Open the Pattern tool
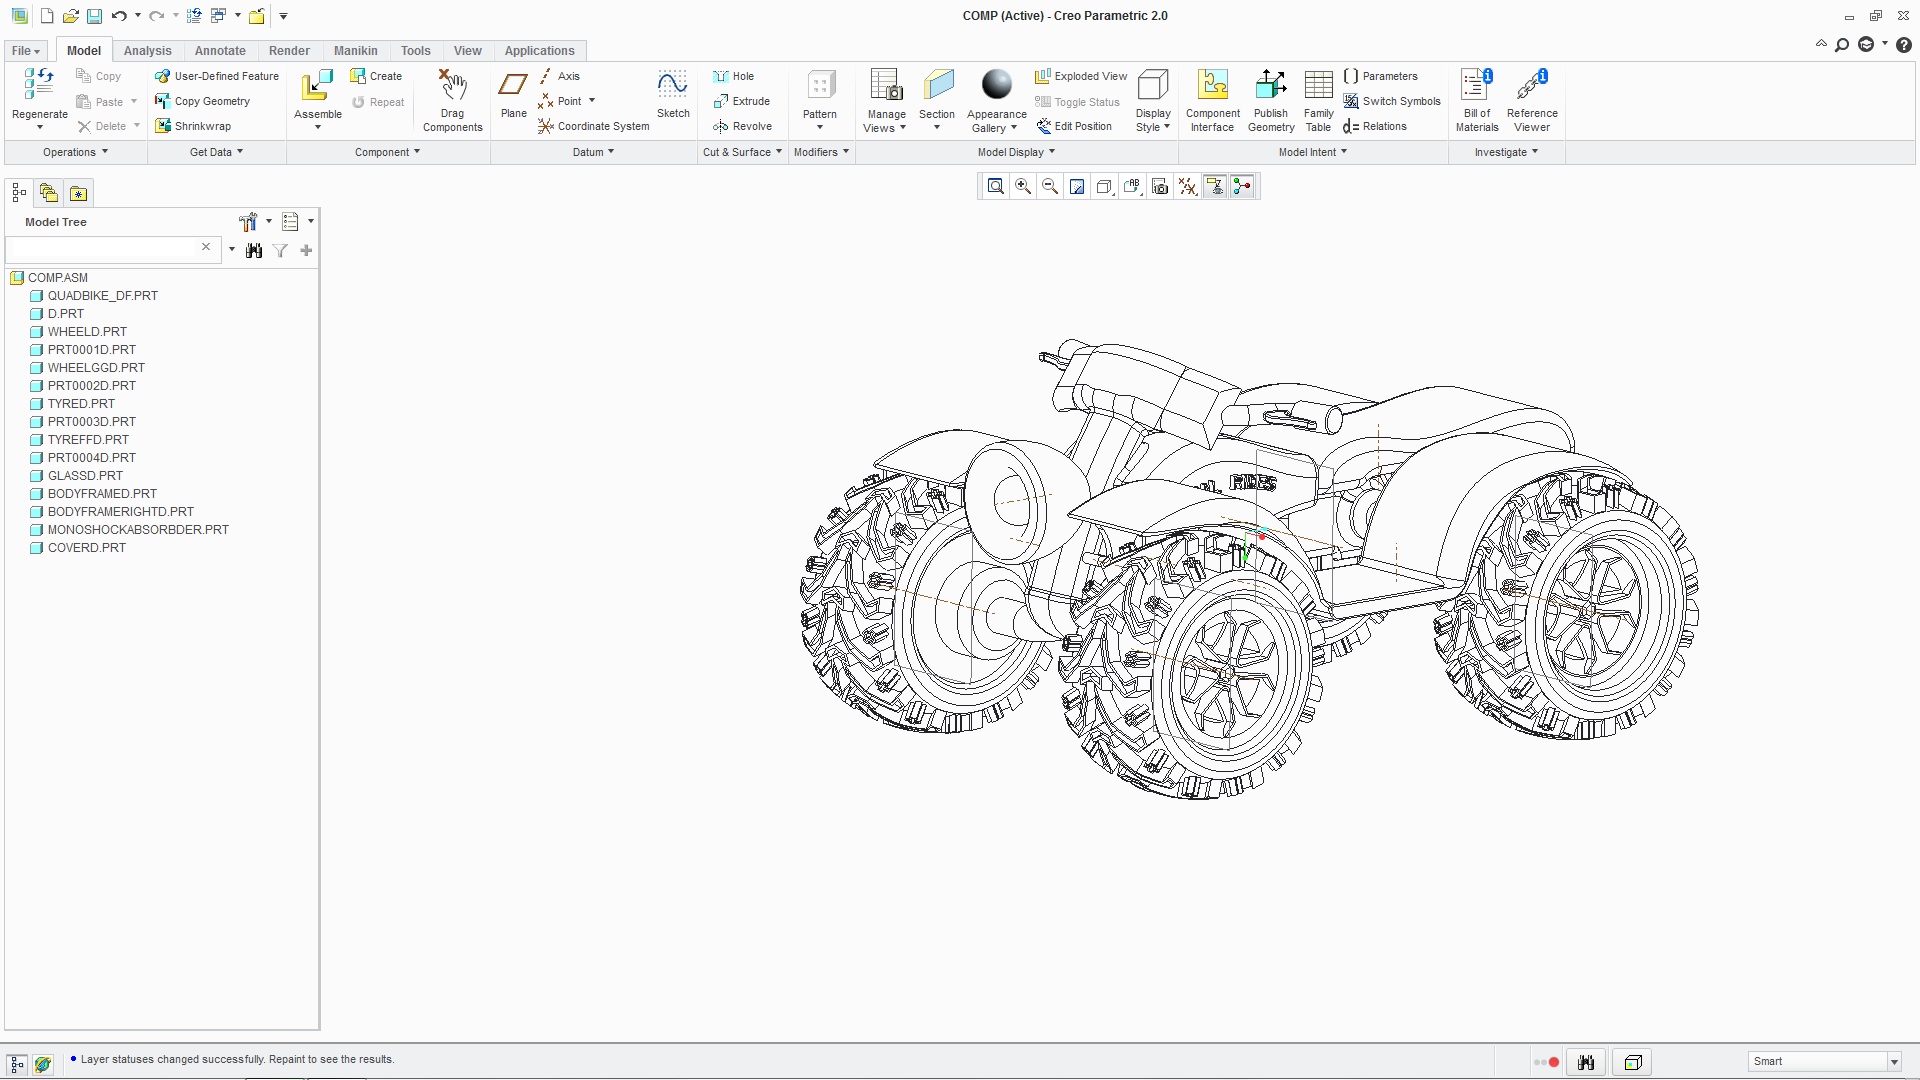1920x1080 pixels. (x=820, y=86)
